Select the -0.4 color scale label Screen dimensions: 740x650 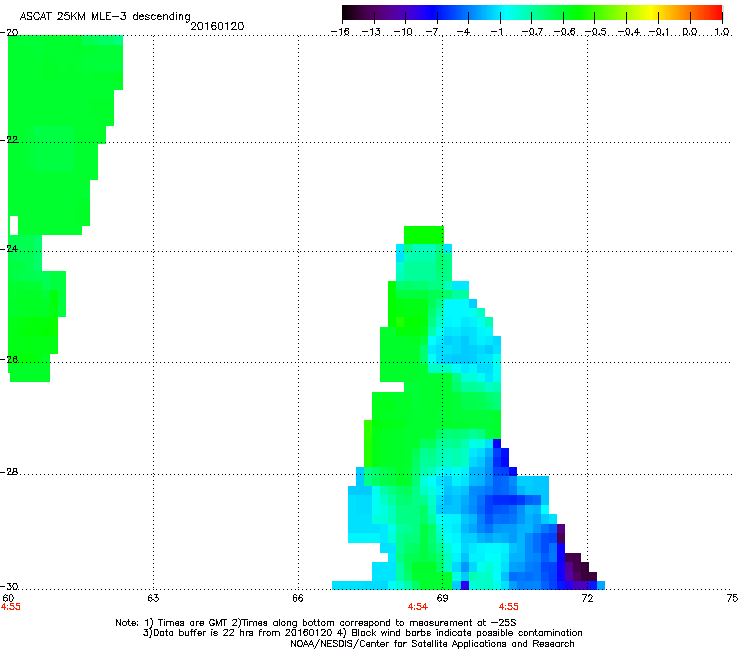pyautogui.click(x=629, y=32)
